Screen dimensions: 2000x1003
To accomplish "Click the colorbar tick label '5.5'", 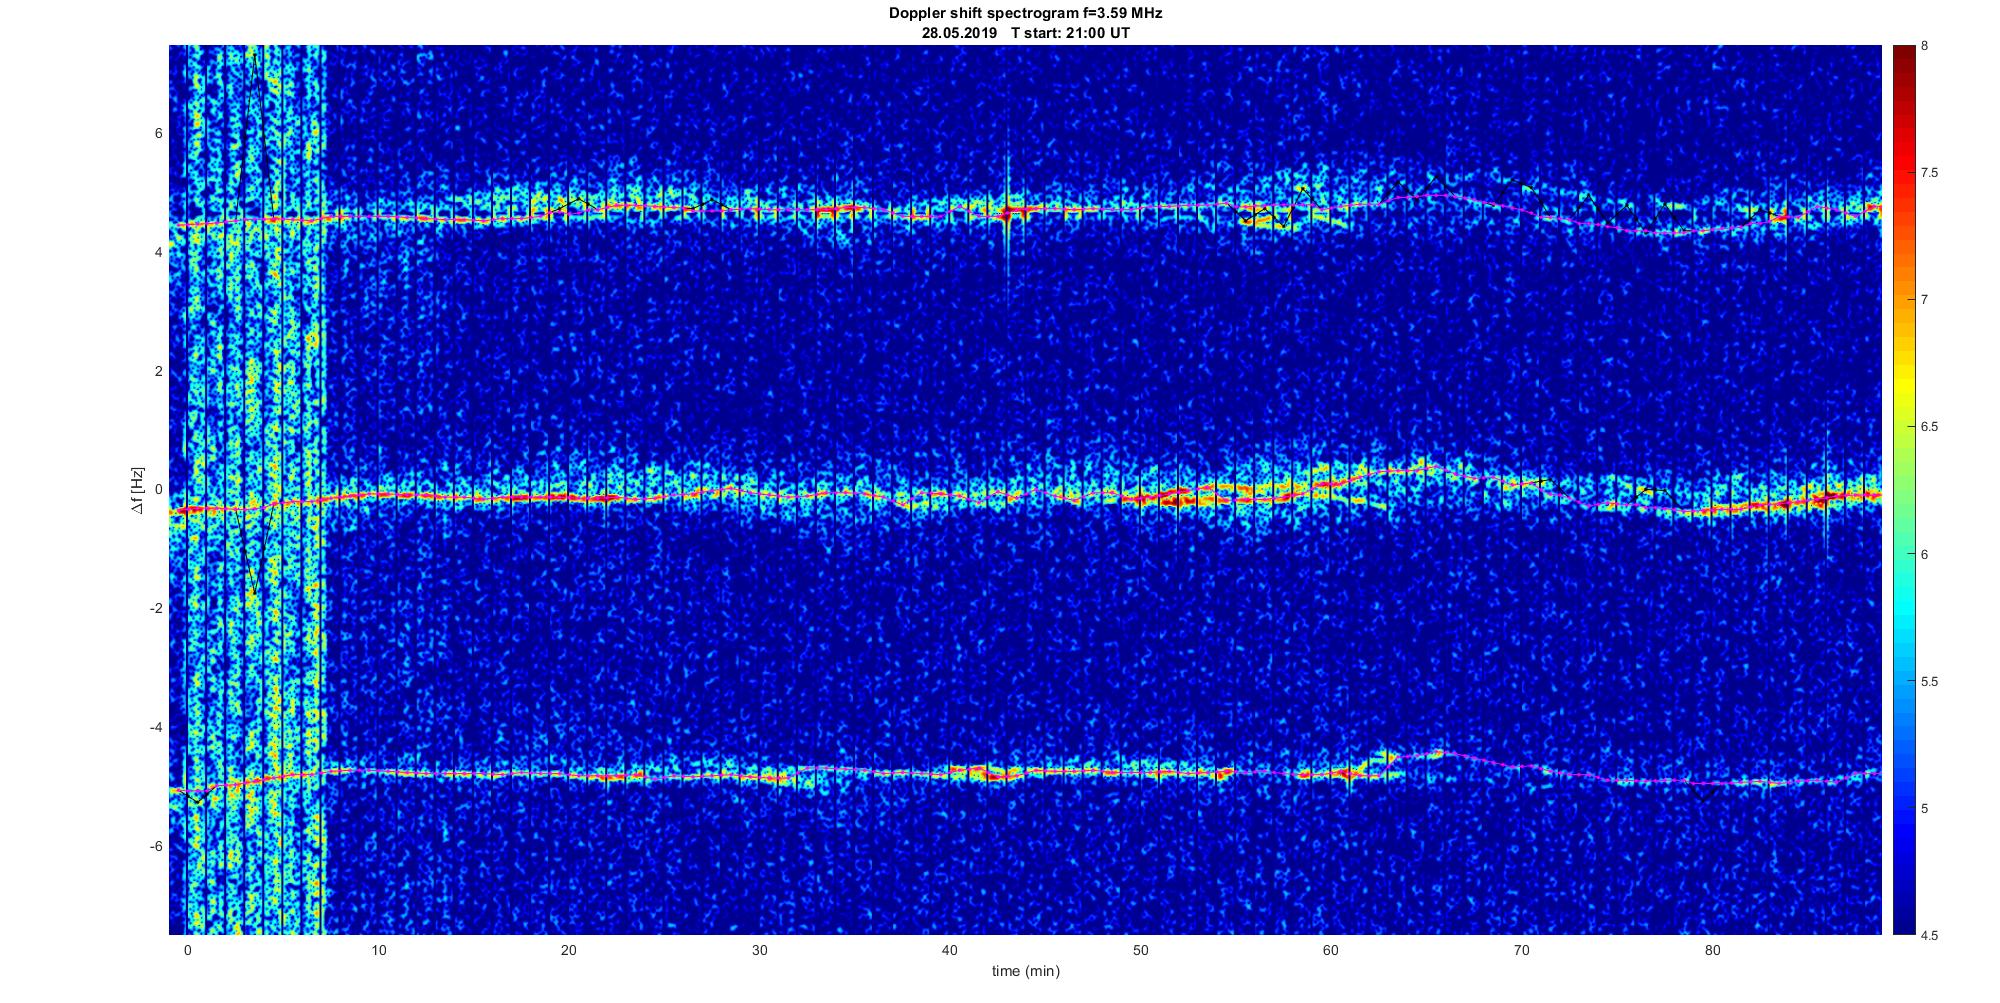I will pyautogui.click(x=1929, y=681).
